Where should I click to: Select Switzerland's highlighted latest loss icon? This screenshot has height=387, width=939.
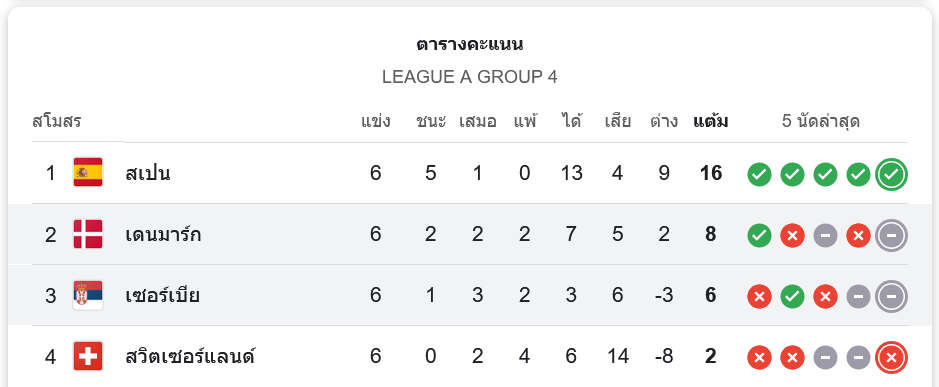pos(891,358)
